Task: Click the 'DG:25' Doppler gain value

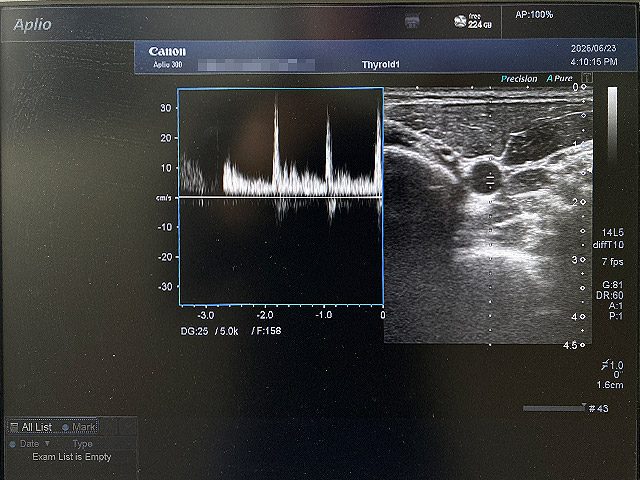Action: (194, 331)
